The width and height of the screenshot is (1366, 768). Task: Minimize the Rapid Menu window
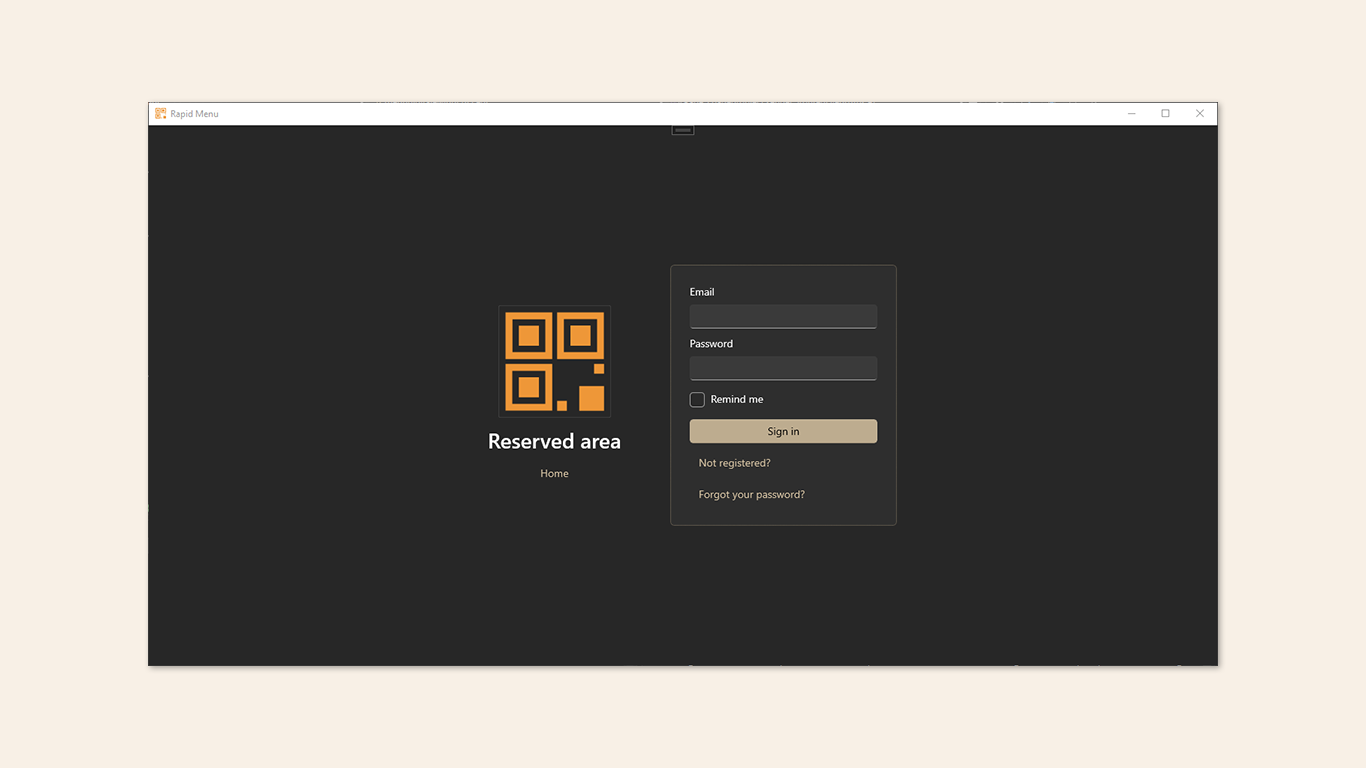[1132, 114]
